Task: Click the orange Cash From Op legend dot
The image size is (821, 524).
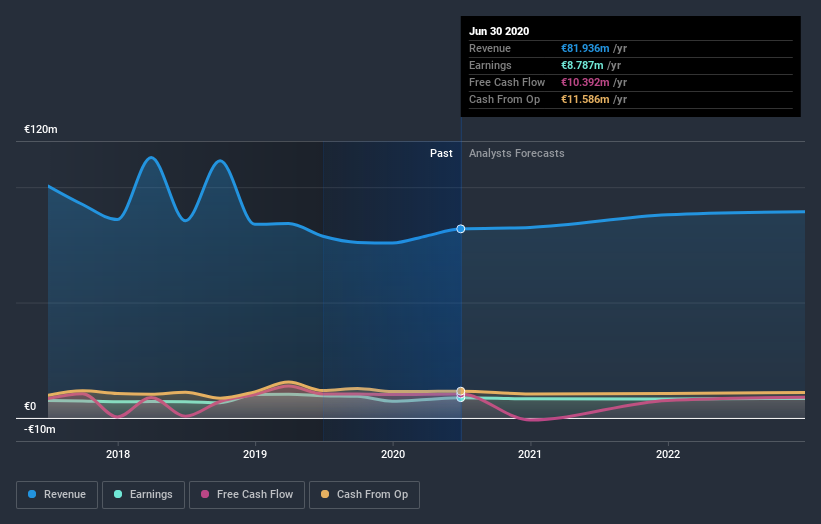Action: 325,494
